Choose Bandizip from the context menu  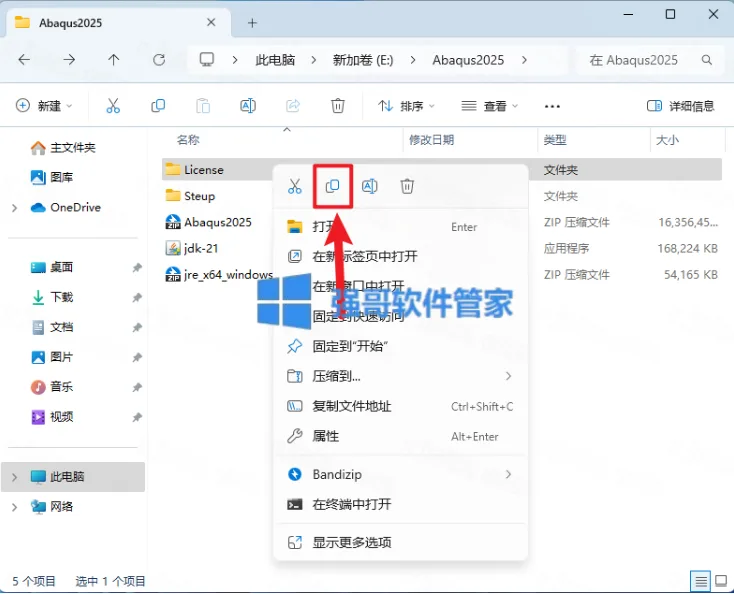coord(400,475)
